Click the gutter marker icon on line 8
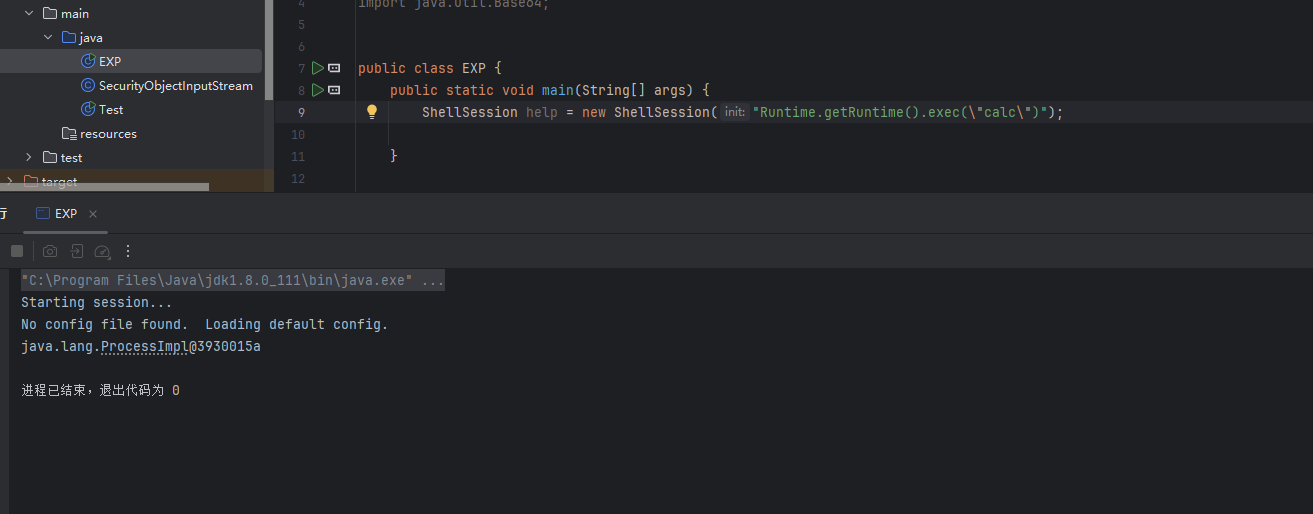This screenshot has width=1313, height=514. 334,90
